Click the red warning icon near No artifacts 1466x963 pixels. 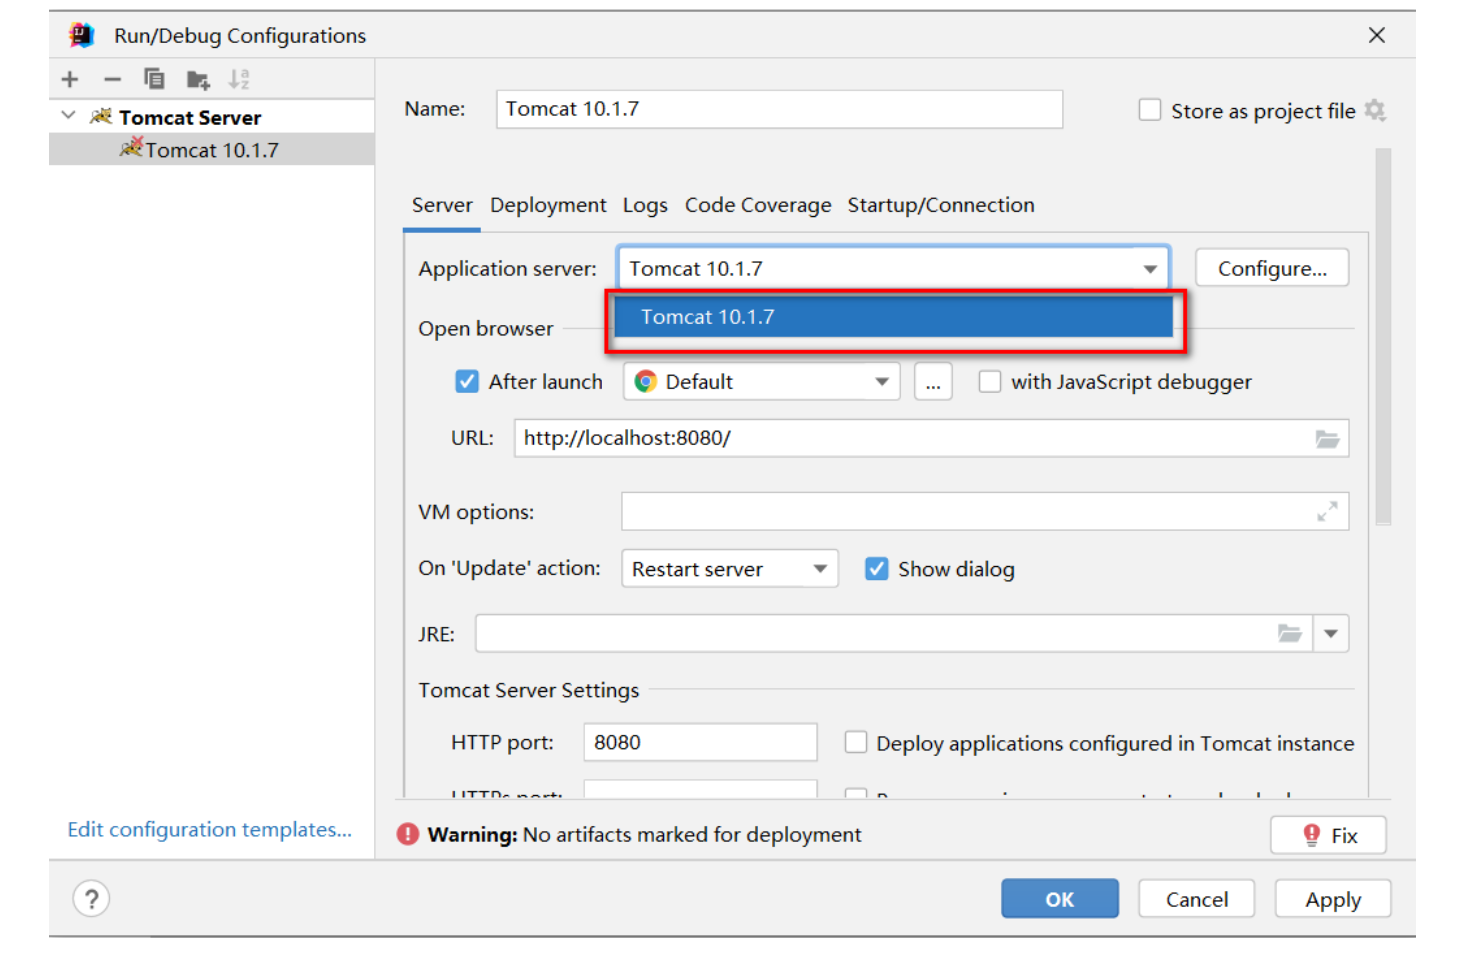pos(407,835)
